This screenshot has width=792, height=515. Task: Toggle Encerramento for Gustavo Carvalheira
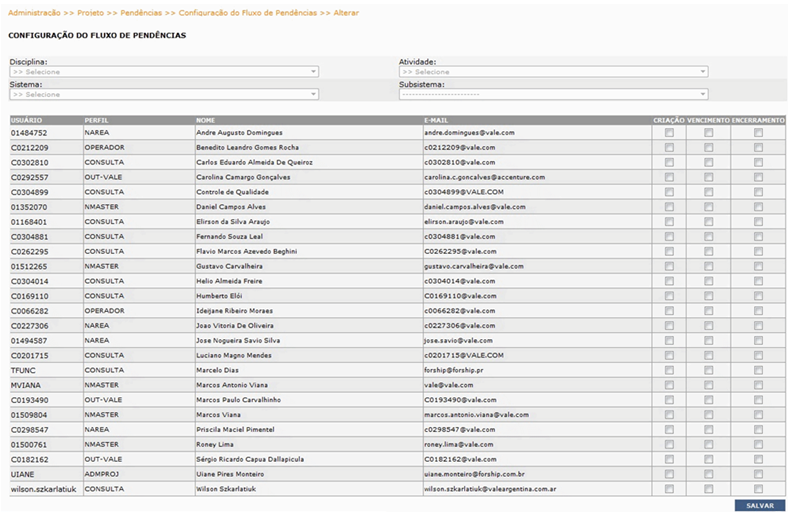(758, 266)
